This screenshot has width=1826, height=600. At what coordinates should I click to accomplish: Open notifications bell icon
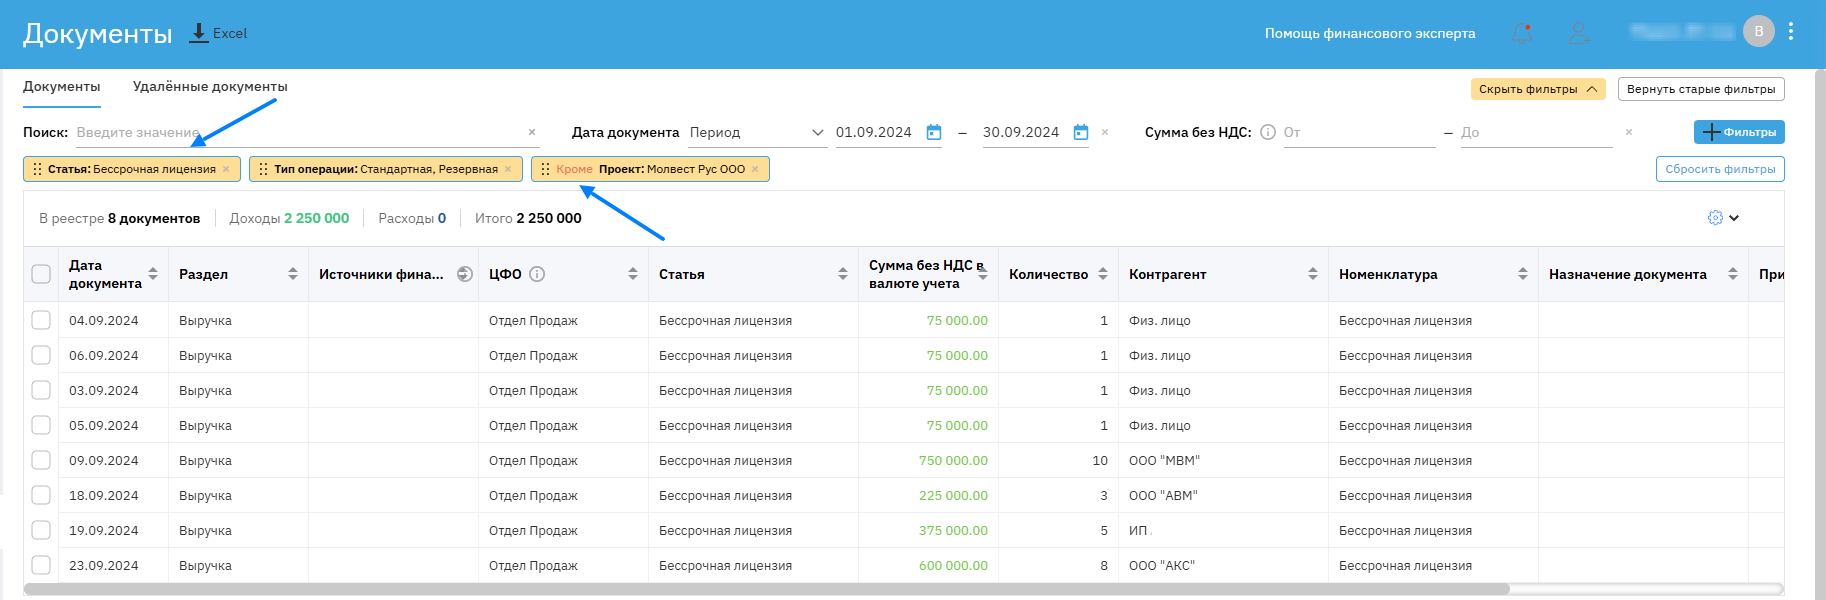(x=1522, y=33)
